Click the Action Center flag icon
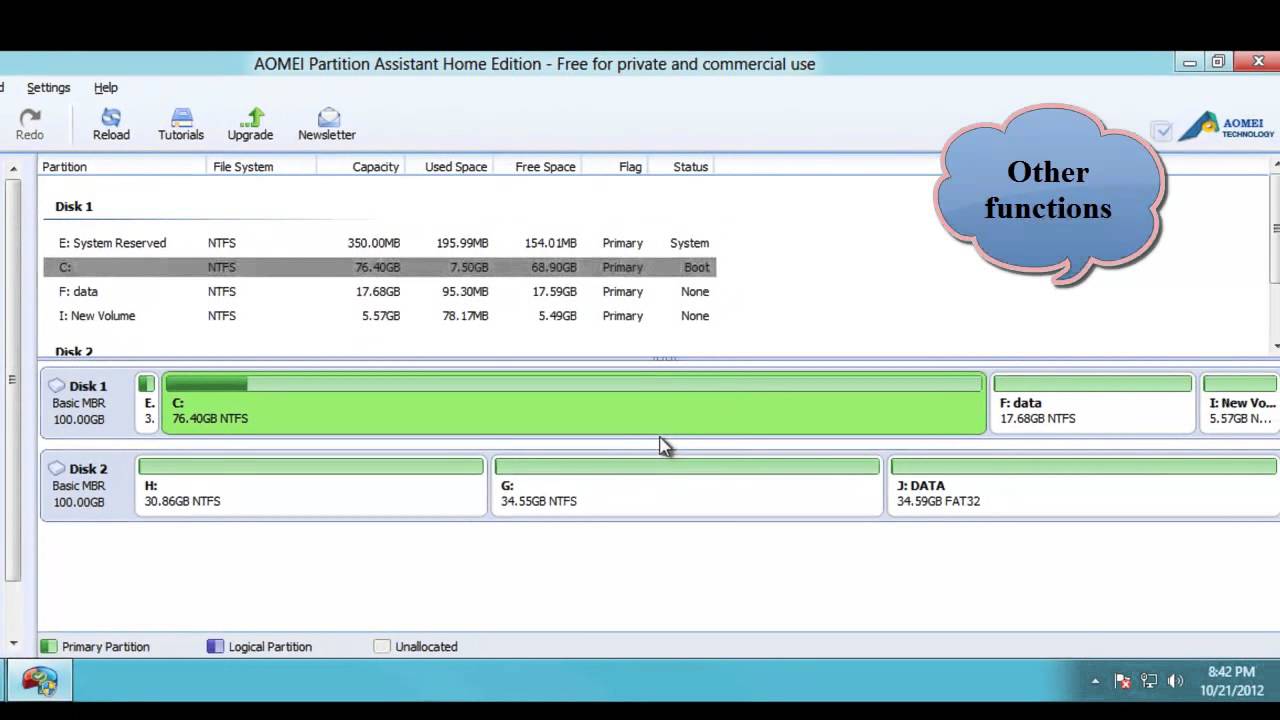Screen dimensions: 1280x720 pyautogui.click(x=1122, y=681)
